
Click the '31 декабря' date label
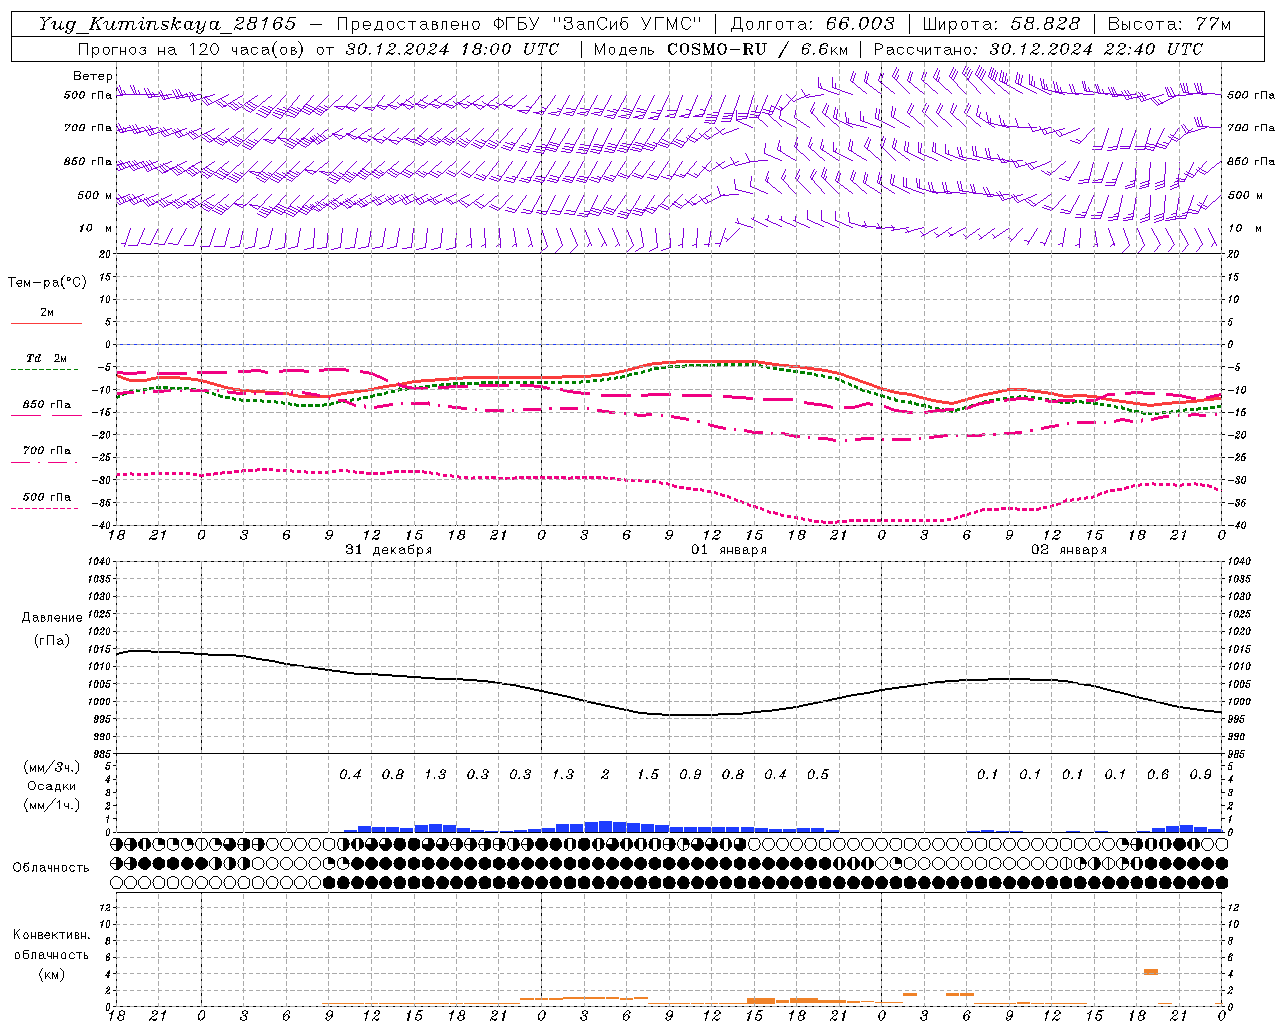tap(389, 550)
